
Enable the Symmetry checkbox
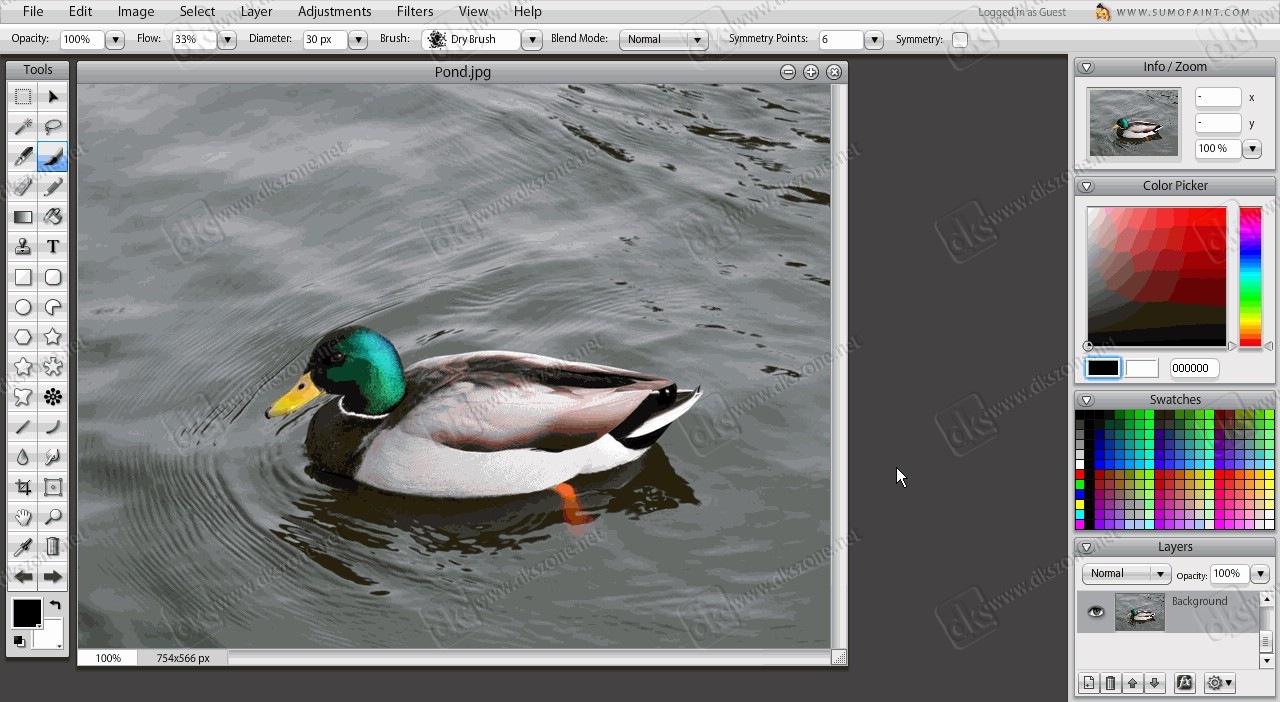[x=960, y=40]
